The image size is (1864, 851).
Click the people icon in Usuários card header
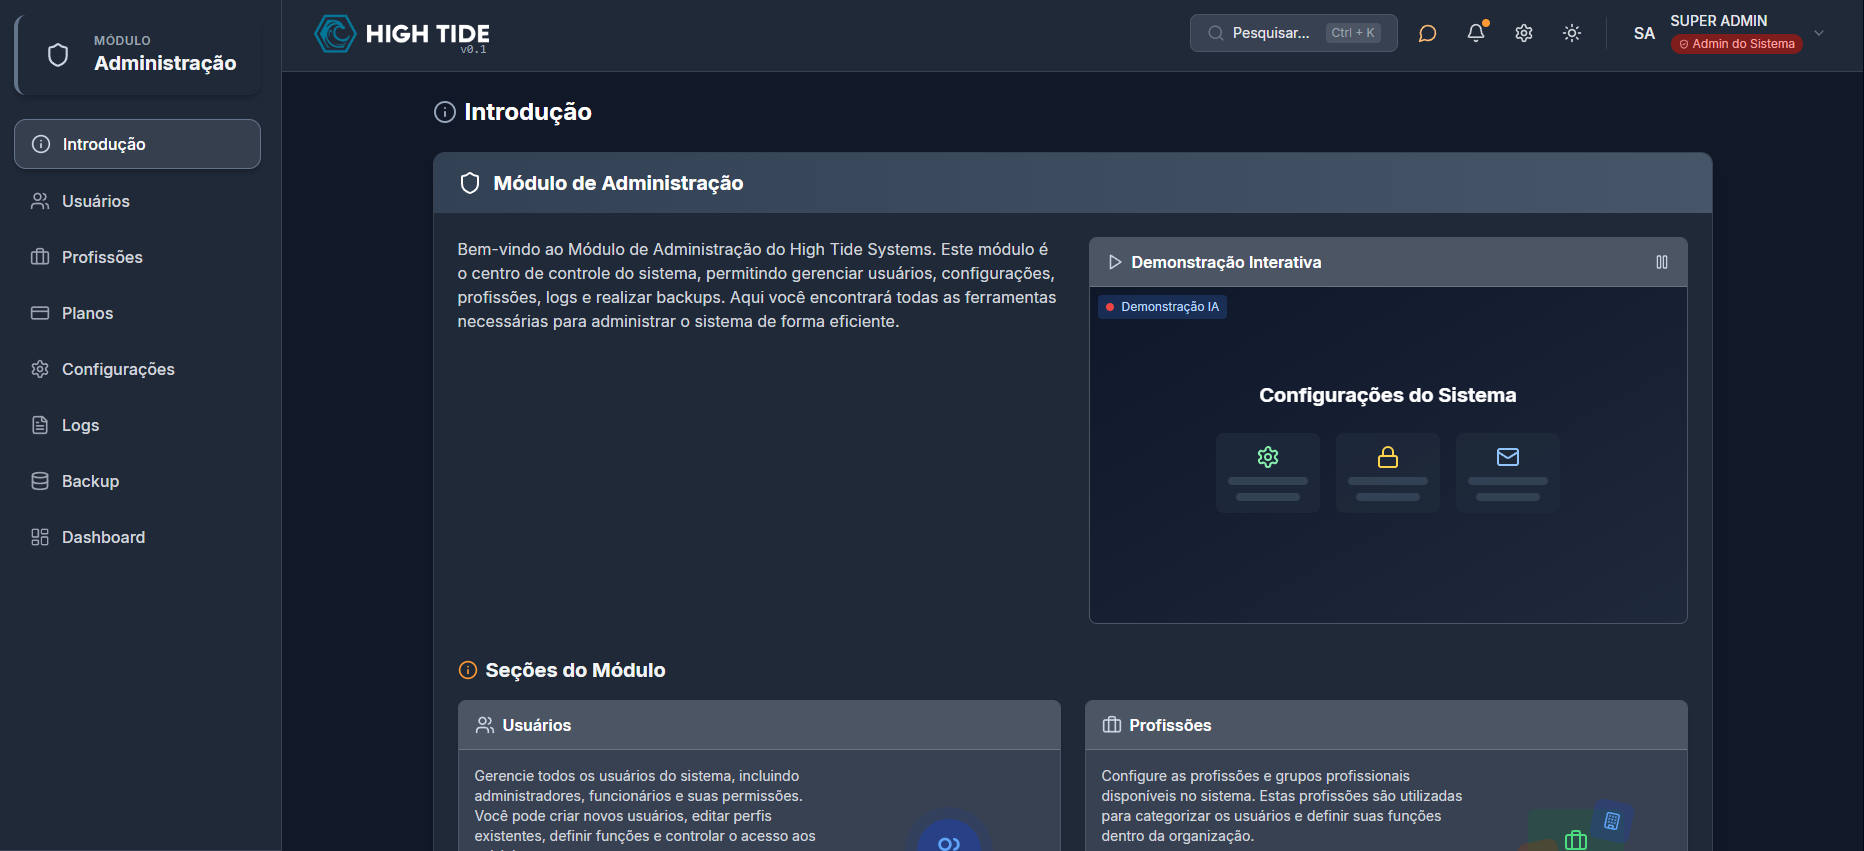tap(485, 725)
